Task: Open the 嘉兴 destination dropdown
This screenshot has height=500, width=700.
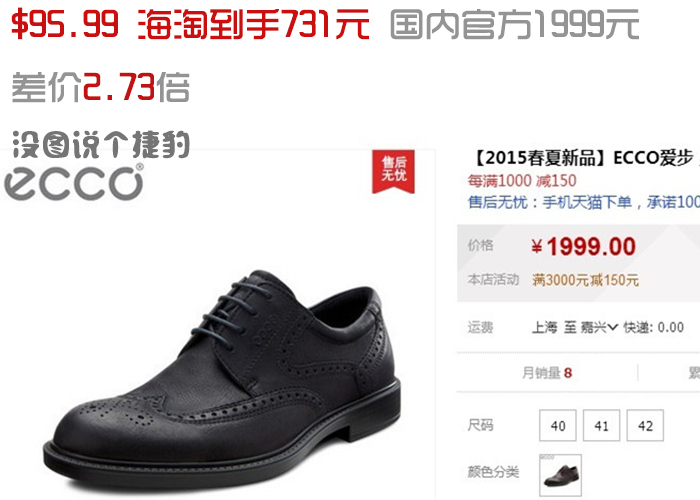Action: 599,328
